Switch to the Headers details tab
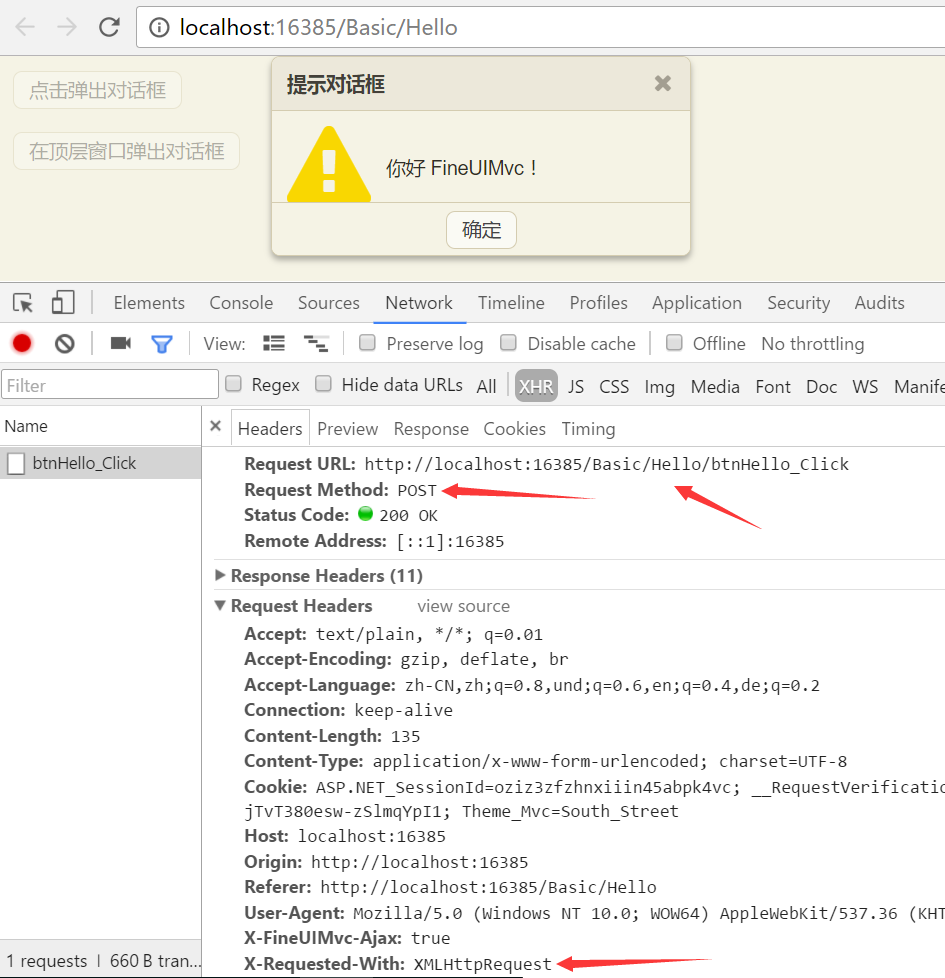The width and height of the screenshot is (945, 978). coord(270,428)
